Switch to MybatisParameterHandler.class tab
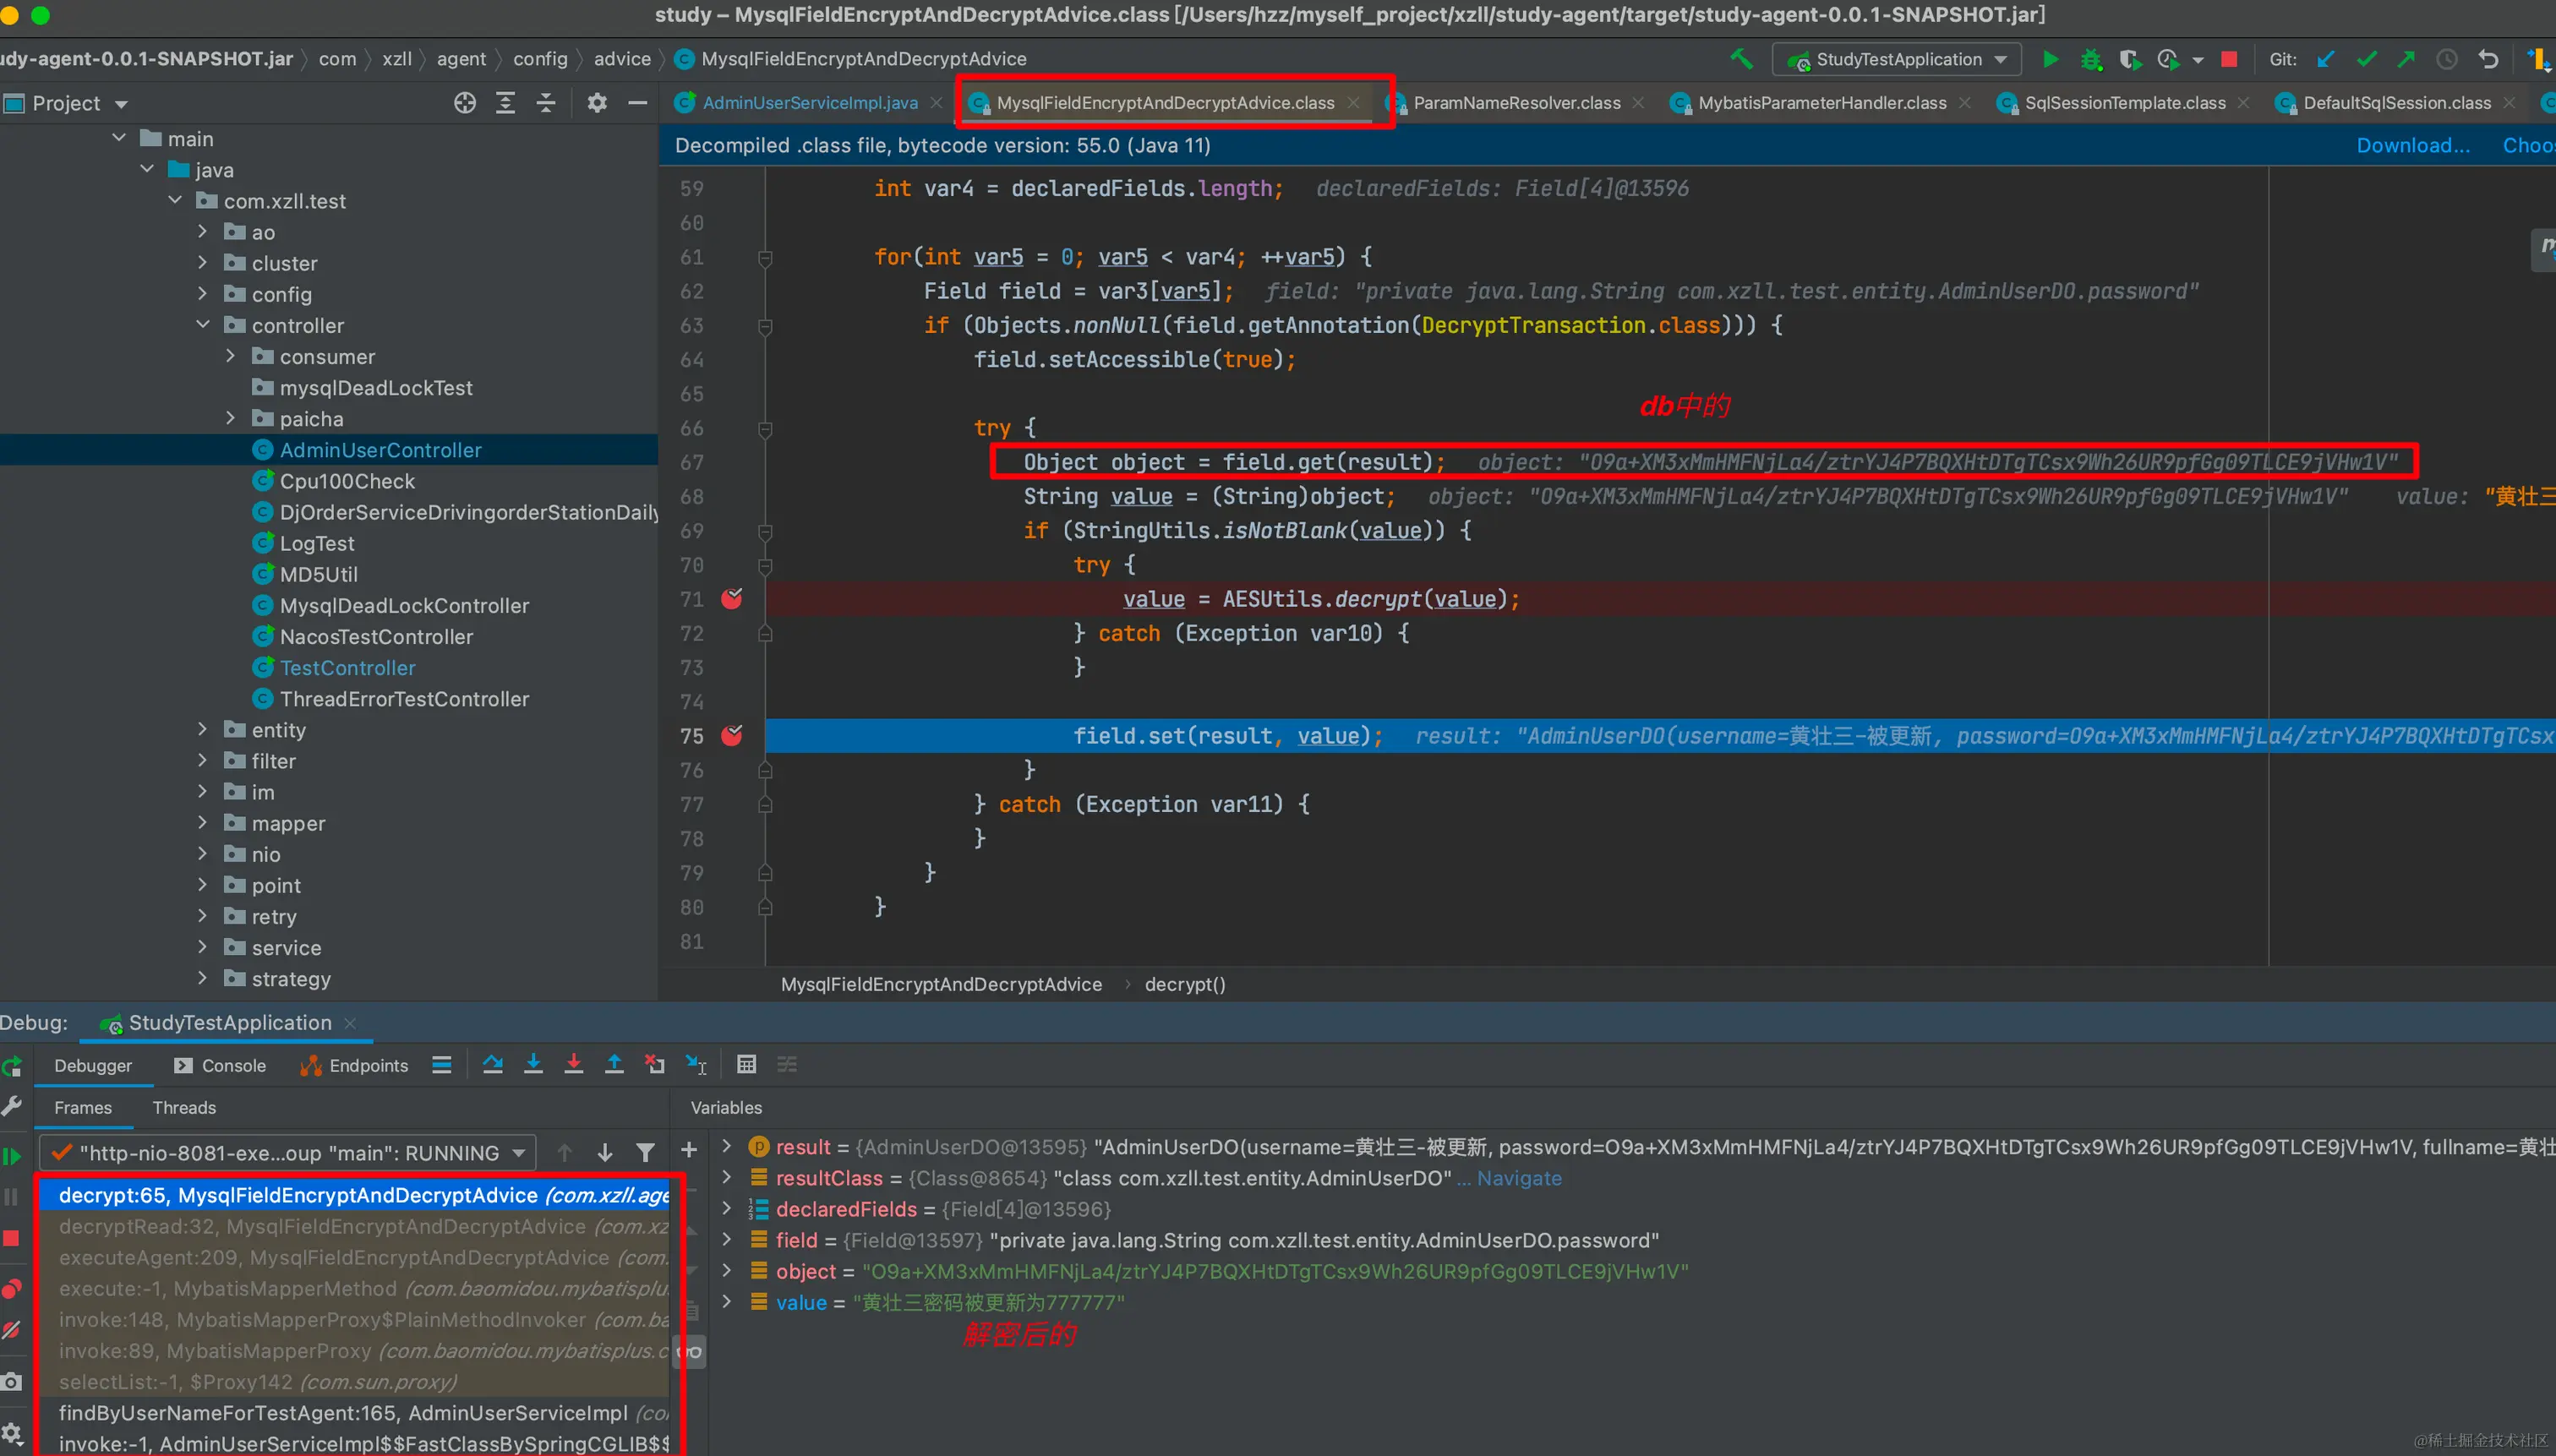The height and width of the screenshot is (1456, 2556). coord(1821,103)
